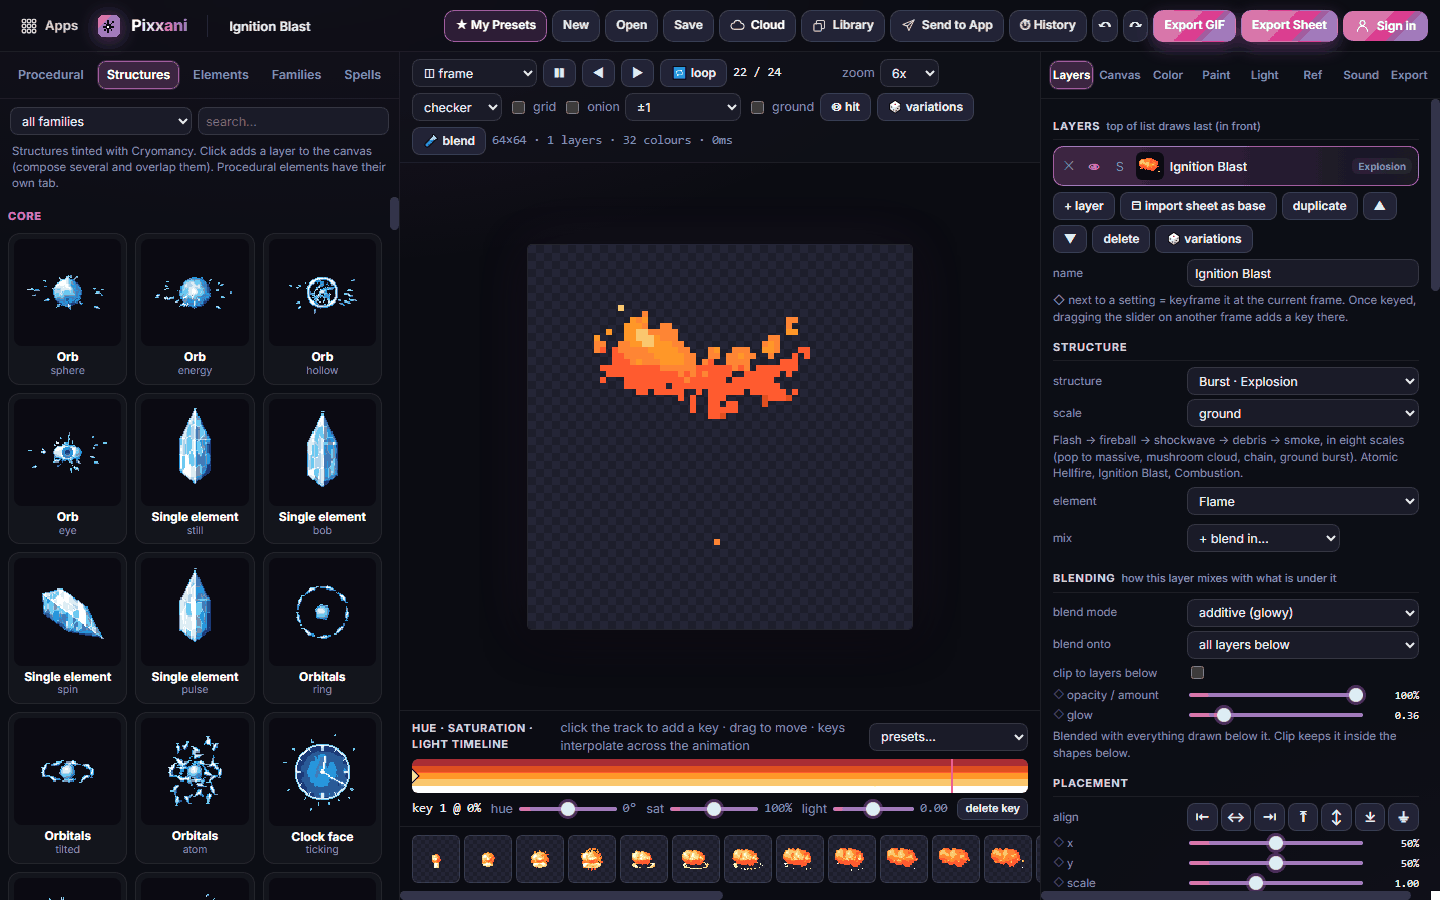
Task: Toggle keyframe diamond next to opacity / amount
Action: coord(1059,695)
